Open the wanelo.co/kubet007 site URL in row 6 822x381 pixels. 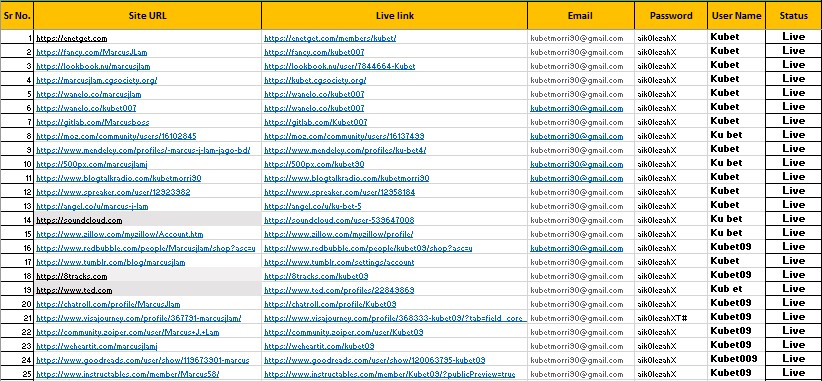pos(86,108)
